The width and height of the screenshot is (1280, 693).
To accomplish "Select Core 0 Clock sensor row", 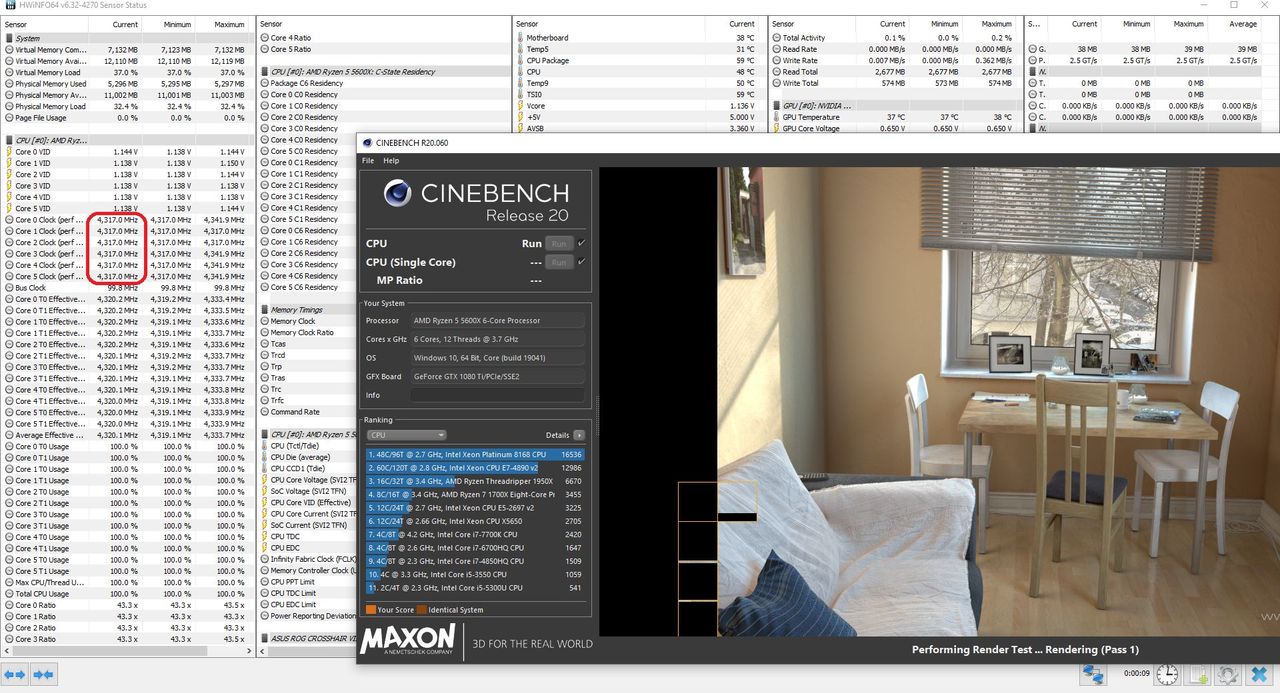I will click(126, 219).
